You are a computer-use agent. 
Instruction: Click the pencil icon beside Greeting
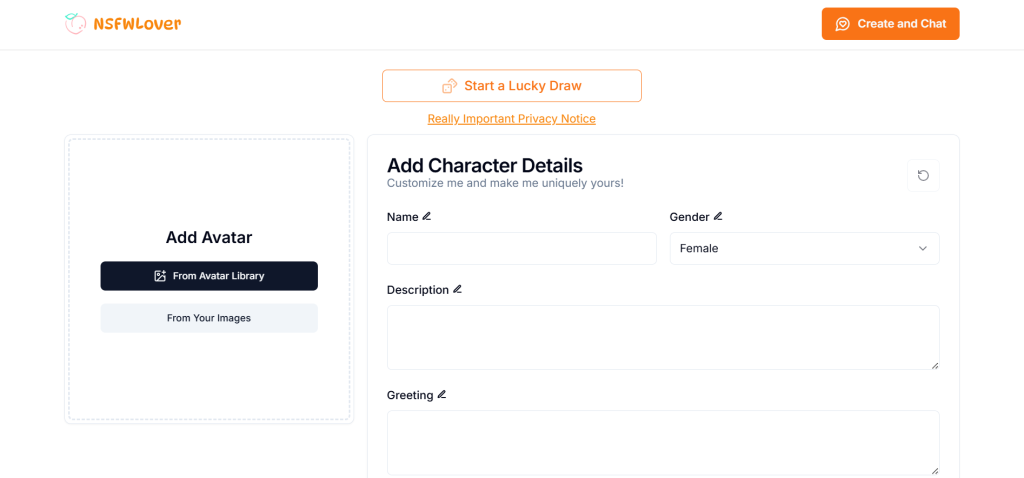pyautogui.click(x=442, y=395)
